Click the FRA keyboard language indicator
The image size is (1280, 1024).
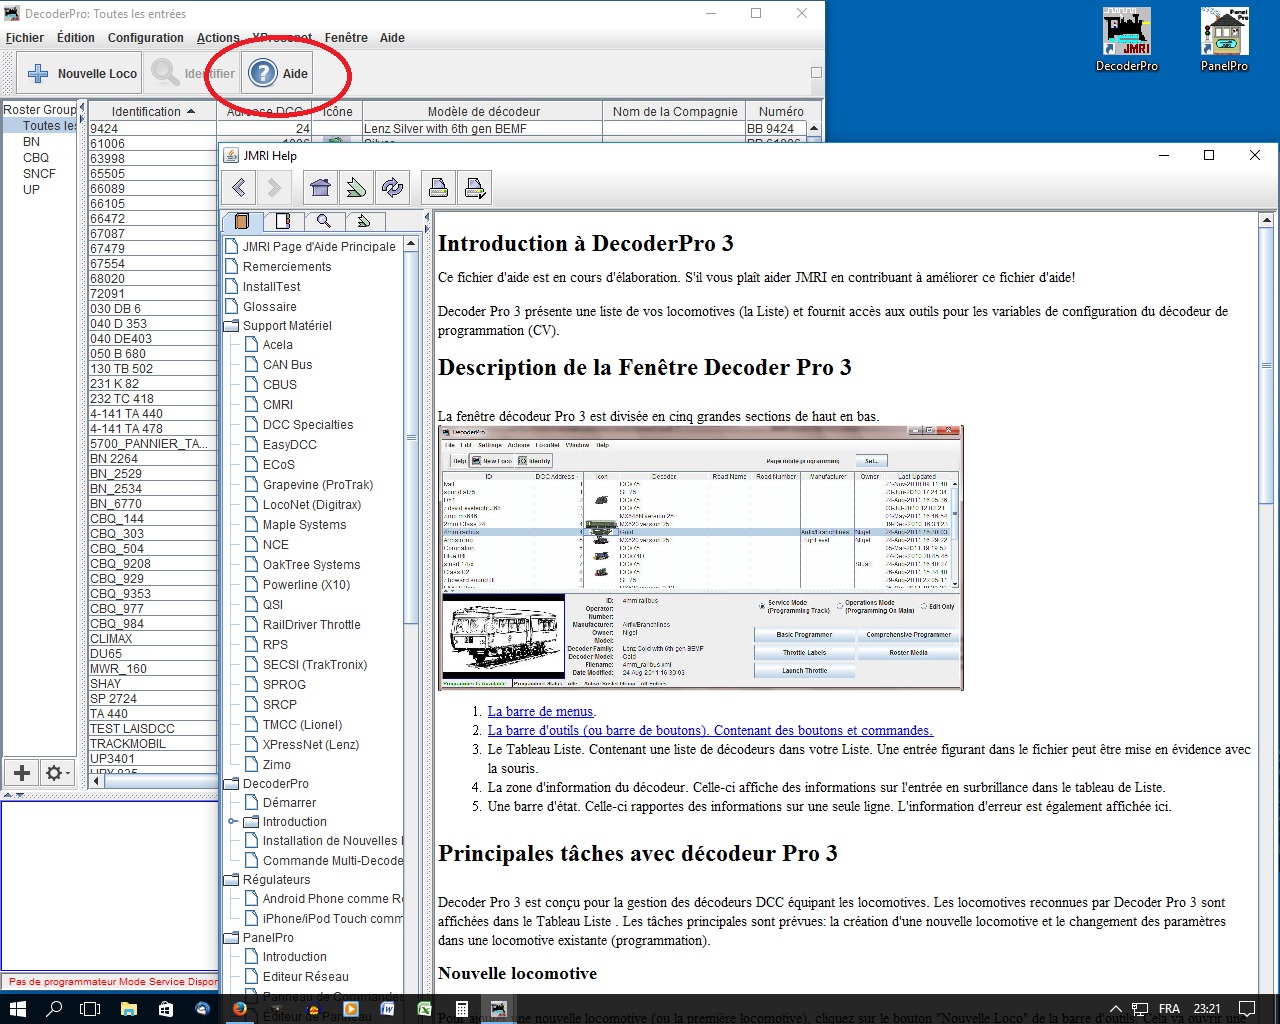[1169, 1008]
